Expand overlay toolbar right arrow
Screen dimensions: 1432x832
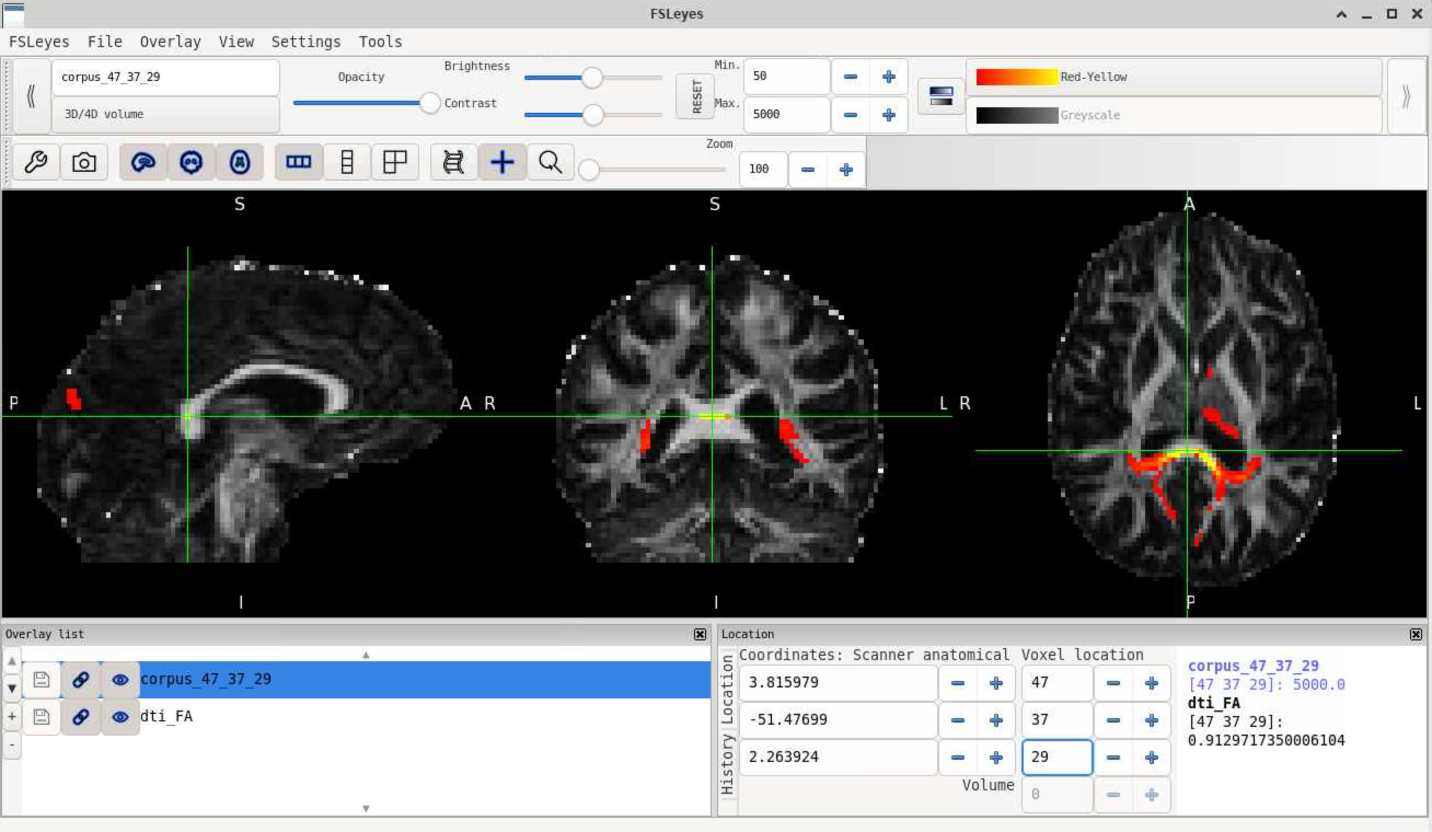click(x=1406, y=96)
